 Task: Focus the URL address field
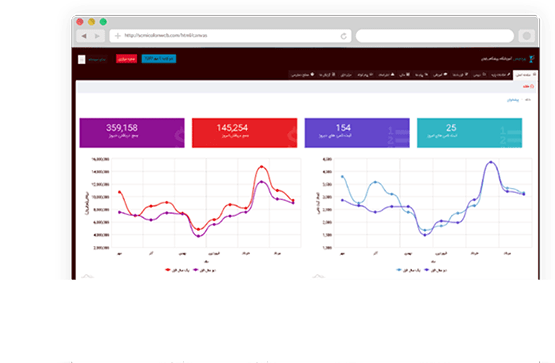[230, 35]
